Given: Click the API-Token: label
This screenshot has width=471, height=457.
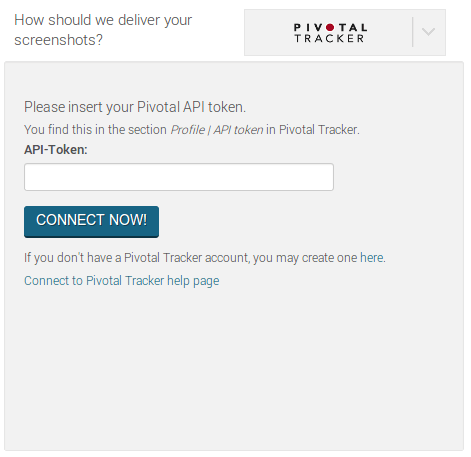Looking at the screenshot, I should (x=56, y=150).
